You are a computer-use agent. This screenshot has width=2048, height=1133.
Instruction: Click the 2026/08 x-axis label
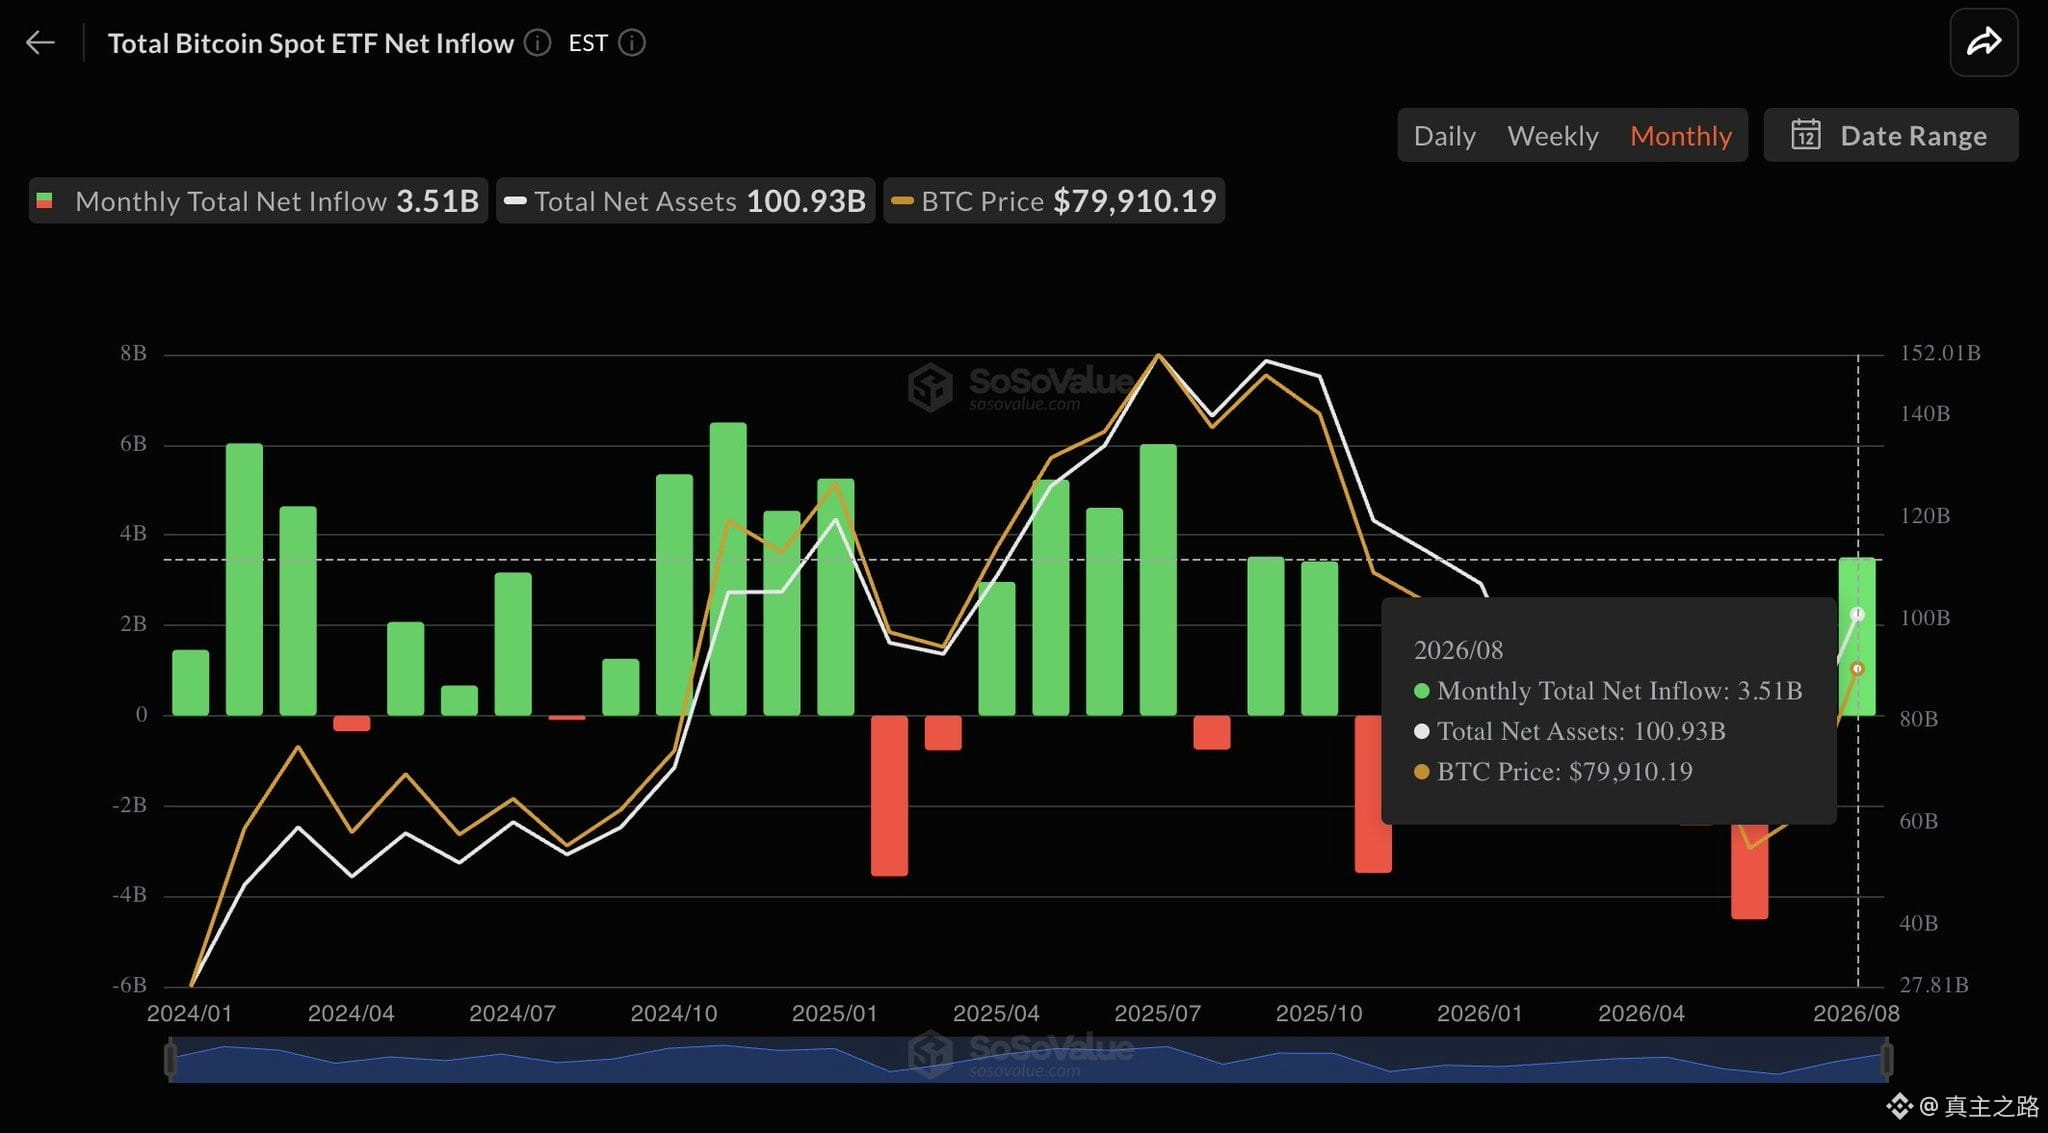1856,1013
